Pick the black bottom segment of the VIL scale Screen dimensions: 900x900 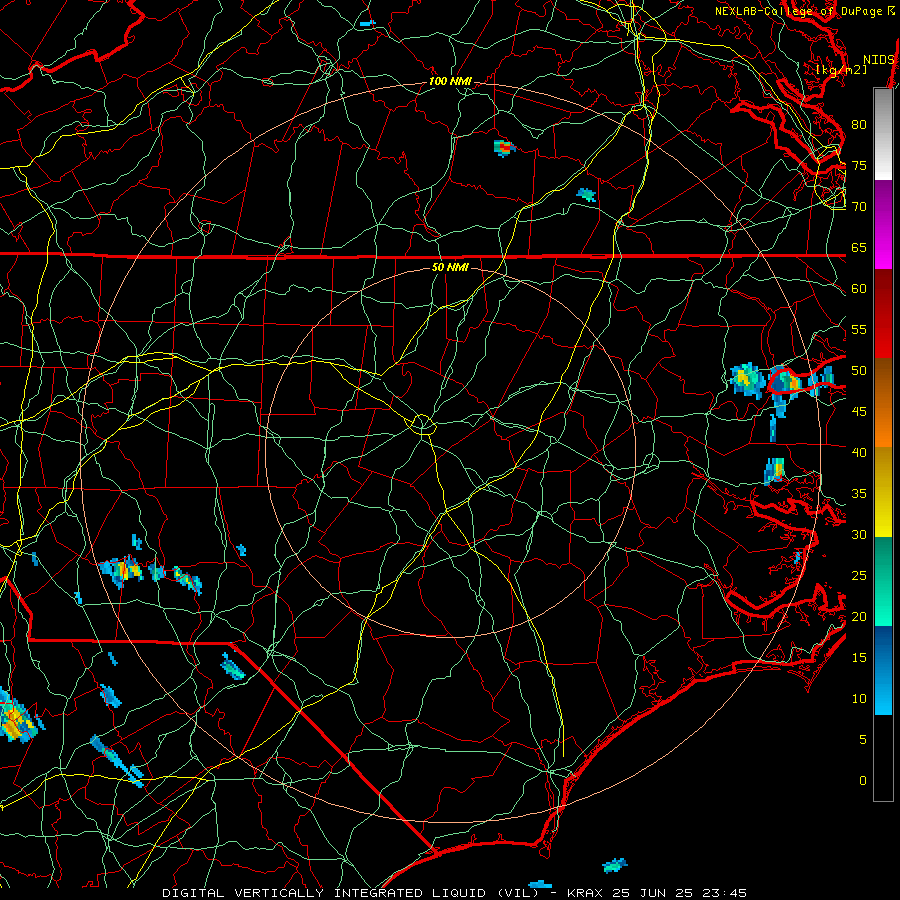(x=883, y=758)
